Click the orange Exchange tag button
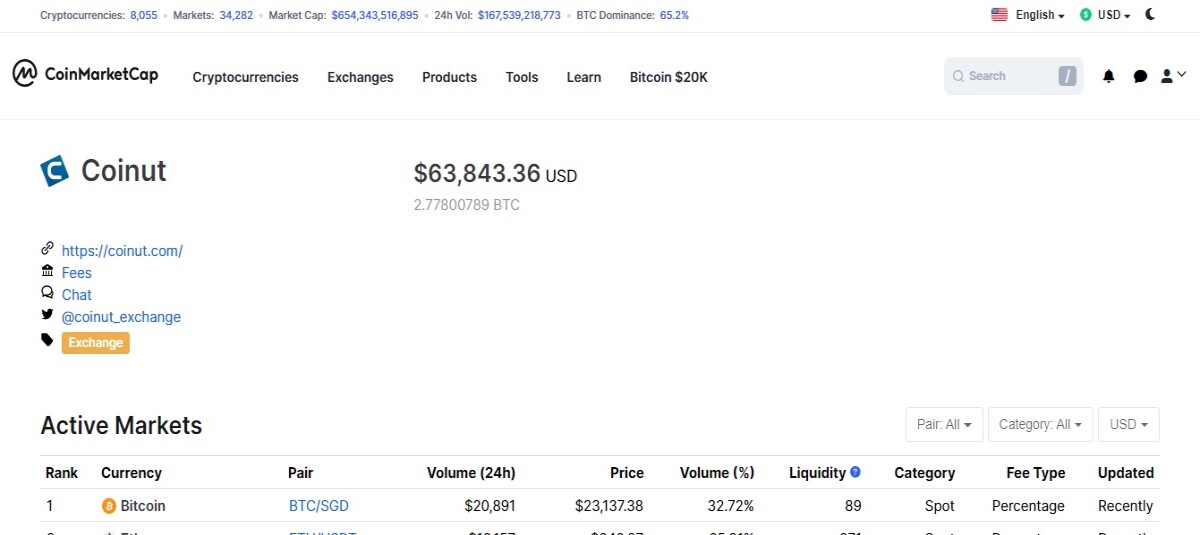 tap(95, 343)
